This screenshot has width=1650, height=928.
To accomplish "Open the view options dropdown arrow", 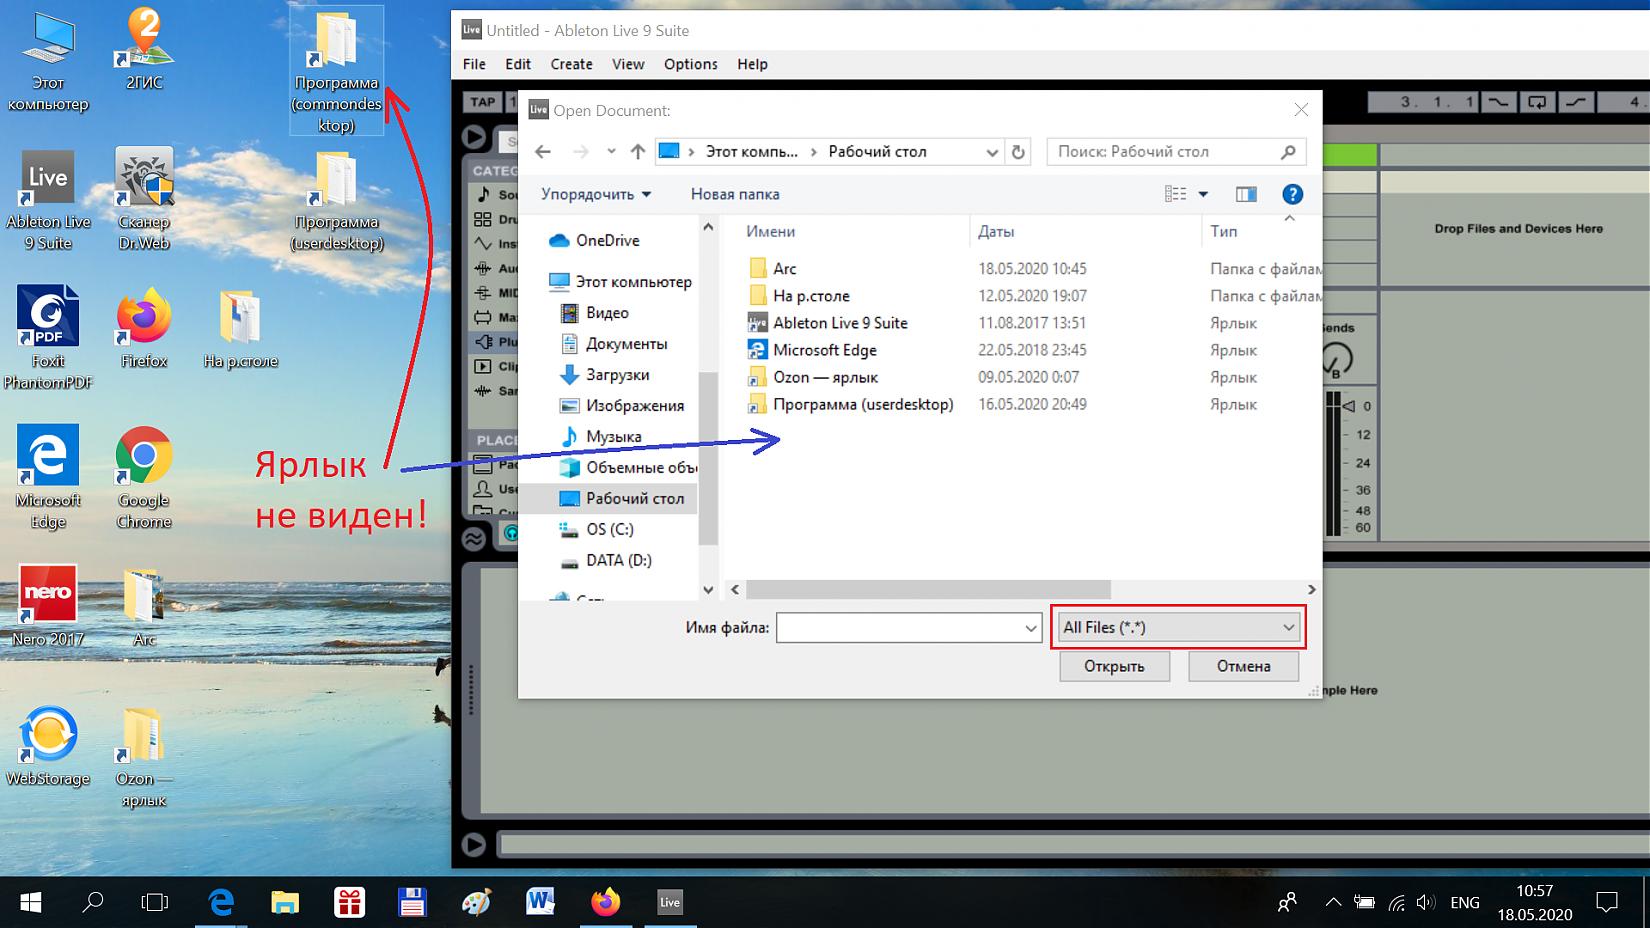I will click(1203, 194).
